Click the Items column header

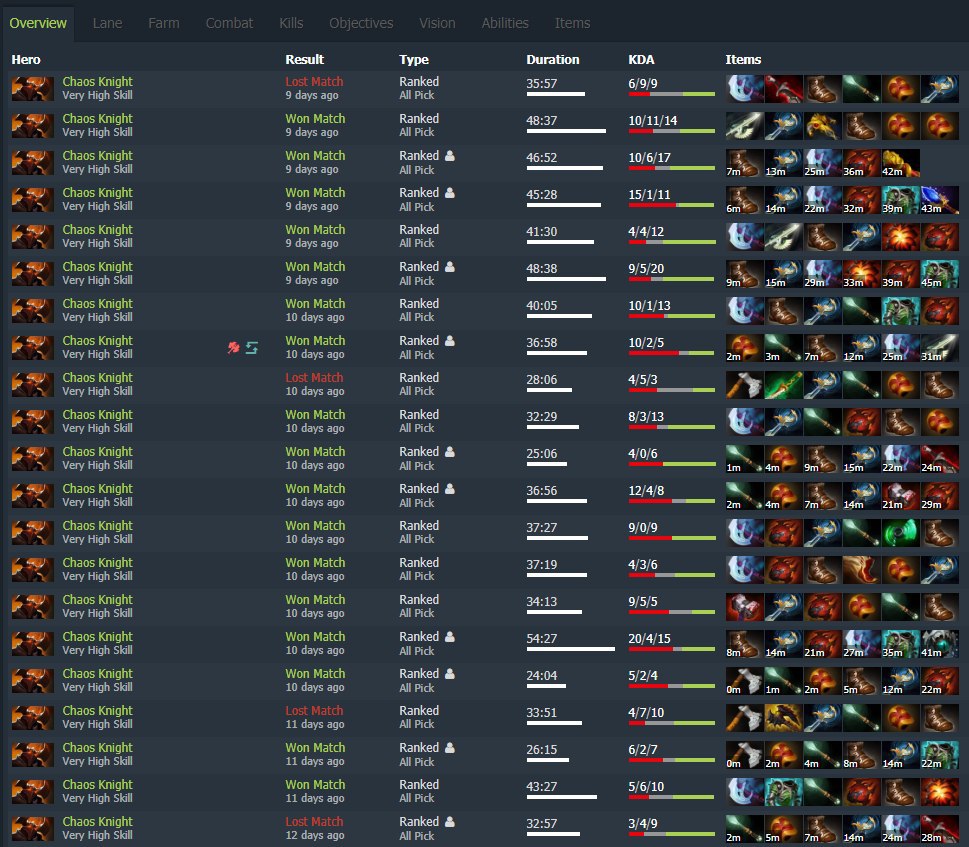[743, 59]
